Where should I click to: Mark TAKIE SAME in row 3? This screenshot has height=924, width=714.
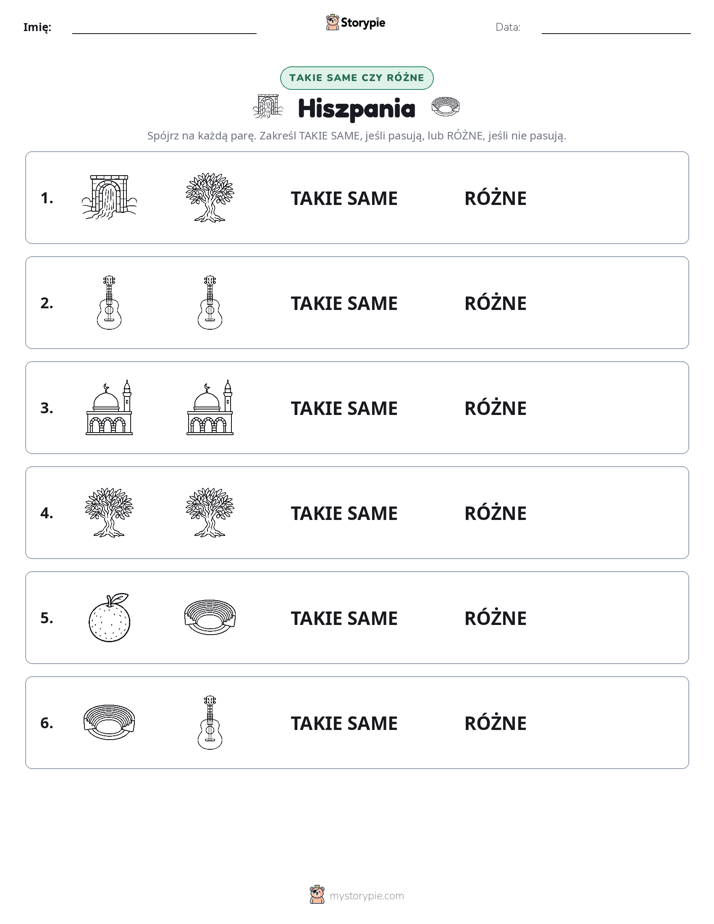pyautogui.click(x=344, y=408)
